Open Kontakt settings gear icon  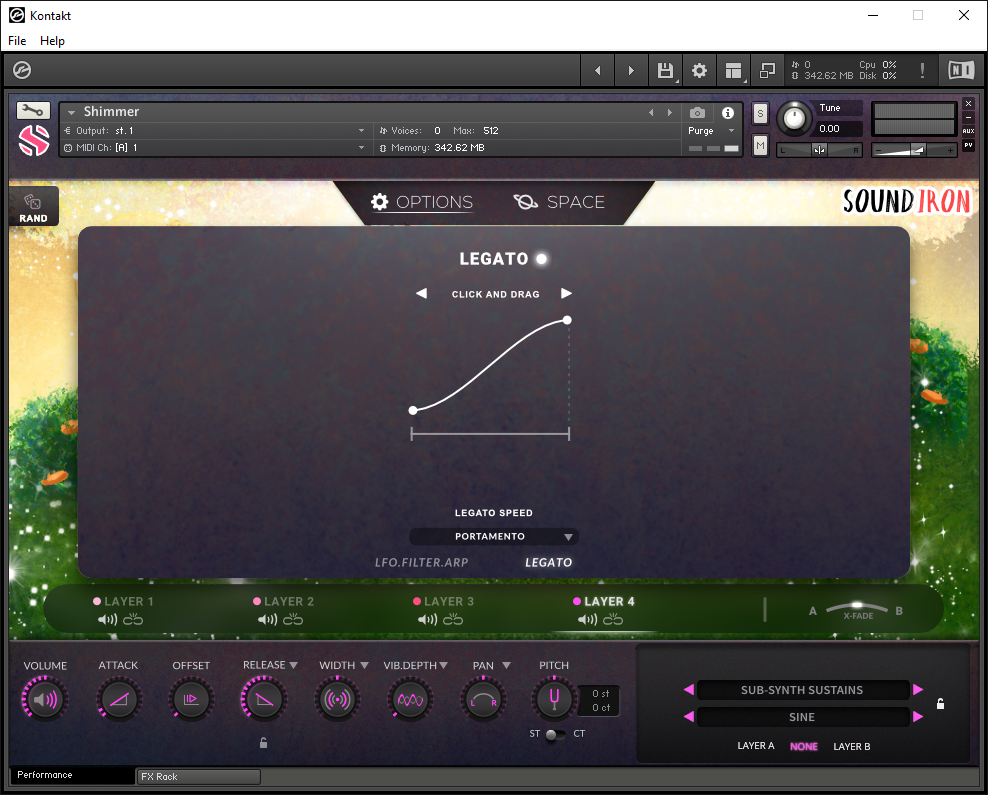pyautogui.click(x=699, y=70)
